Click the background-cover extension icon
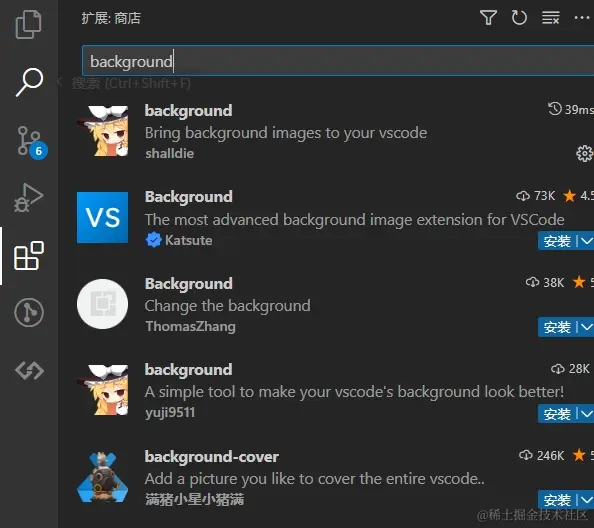594x528 pixels. [x=103, y=477]
